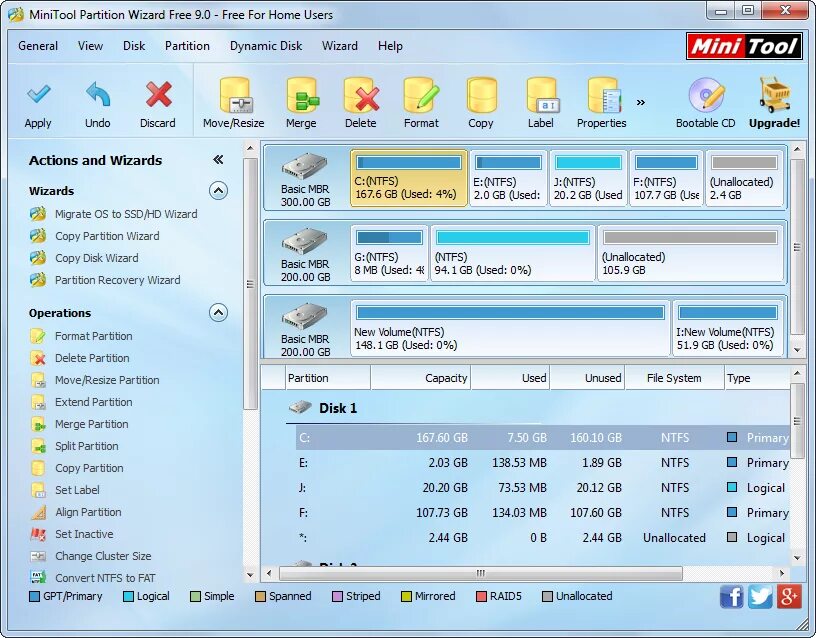Open the Partition menu
816x638 pixels.
pos(187,46)
